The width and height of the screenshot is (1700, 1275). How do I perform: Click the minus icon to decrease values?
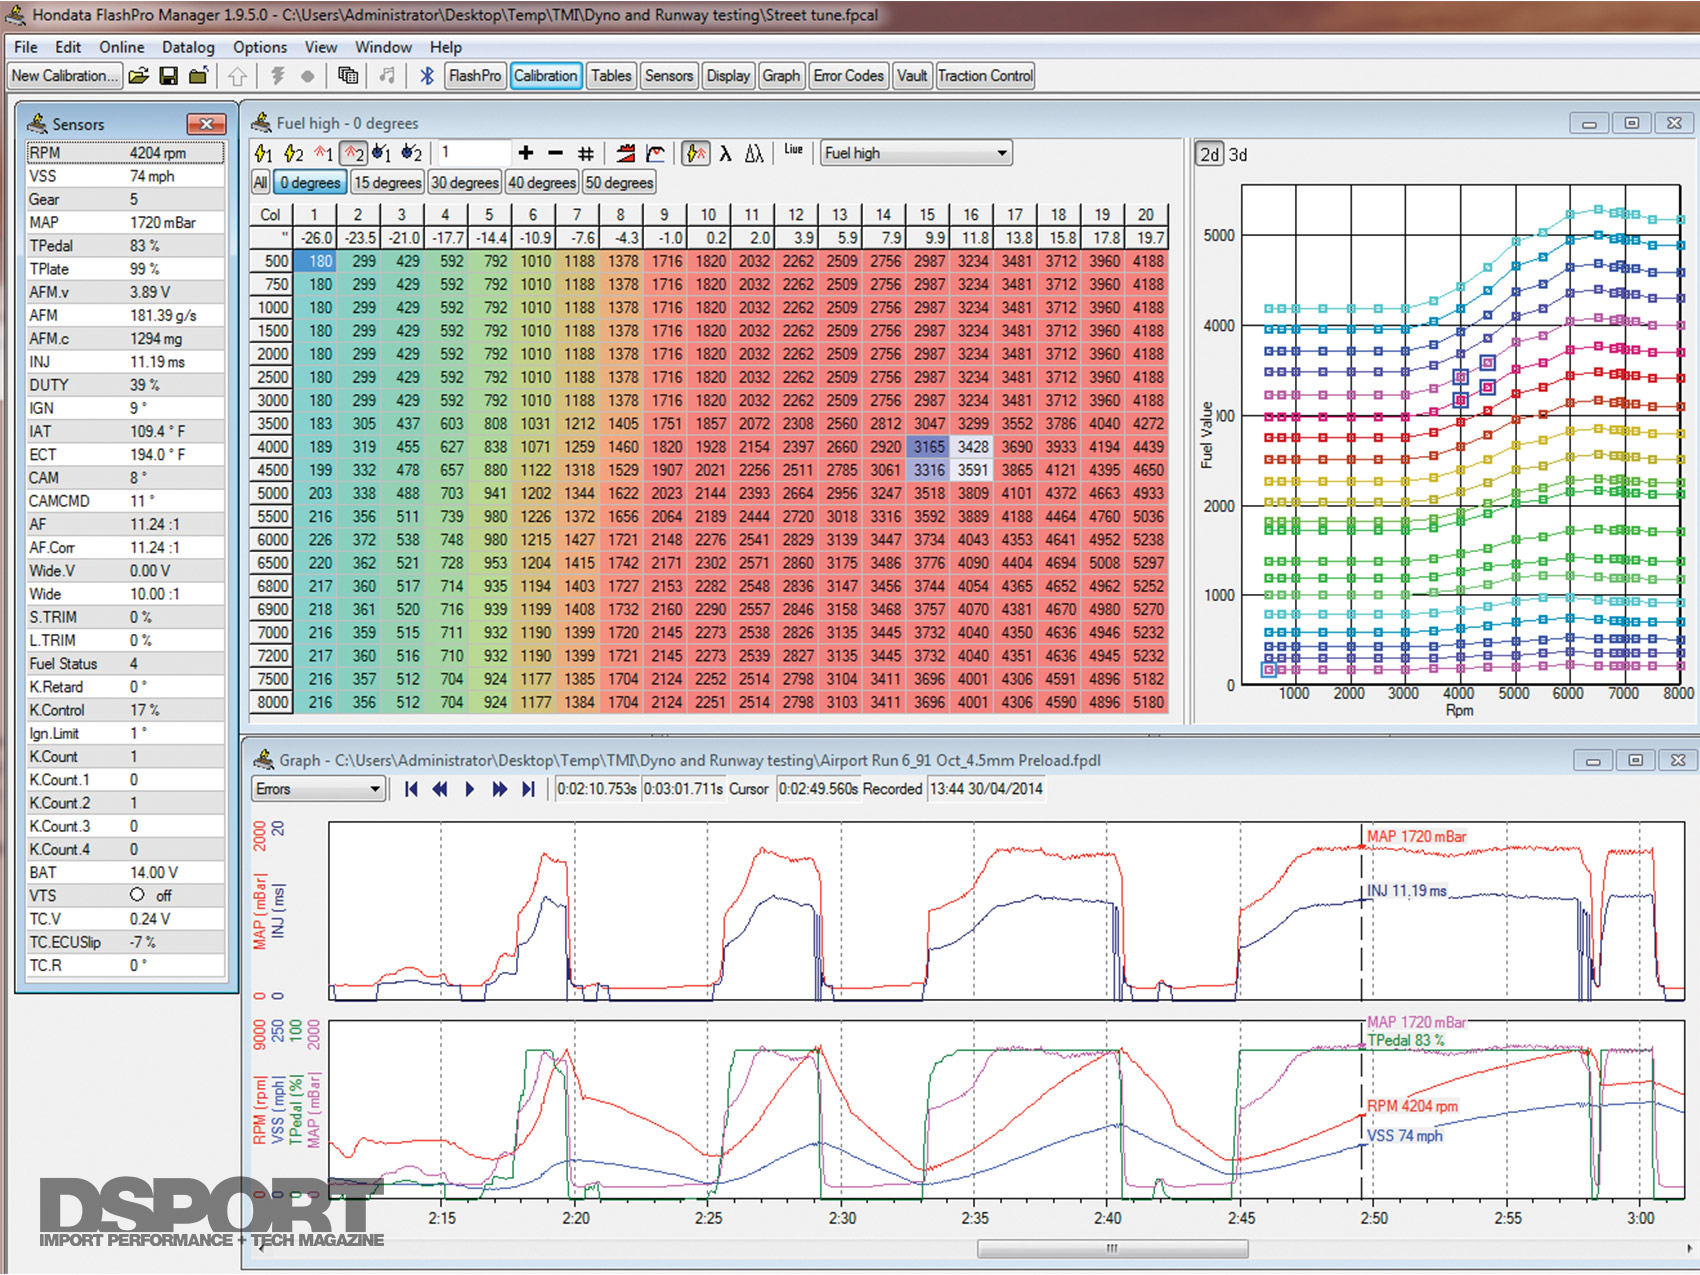coord(556,153)
